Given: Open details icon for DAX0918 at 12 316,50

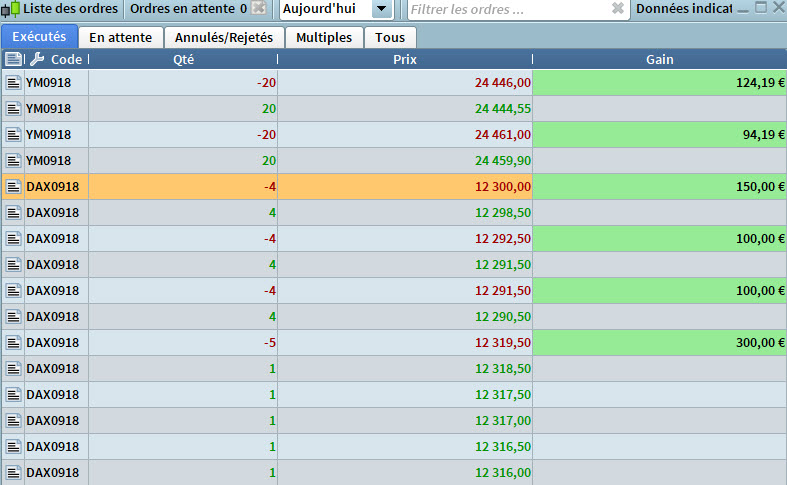Looking at the screenshot, I should pos(13,447).
